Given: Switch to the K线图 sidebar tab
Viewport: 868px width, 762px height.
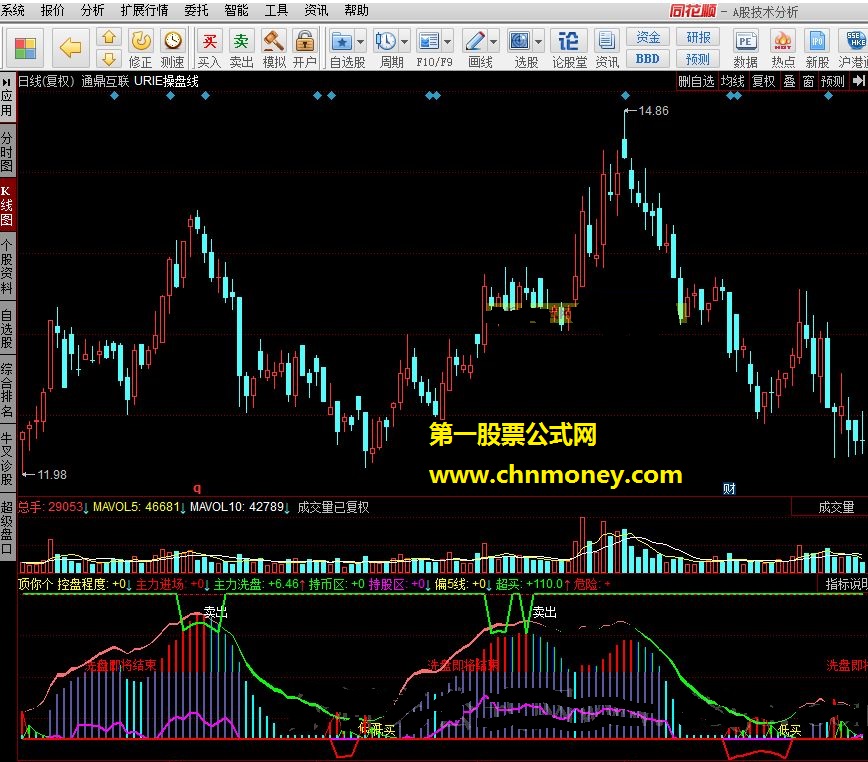Looking at the screenshot, I should (x=7, y=205).
